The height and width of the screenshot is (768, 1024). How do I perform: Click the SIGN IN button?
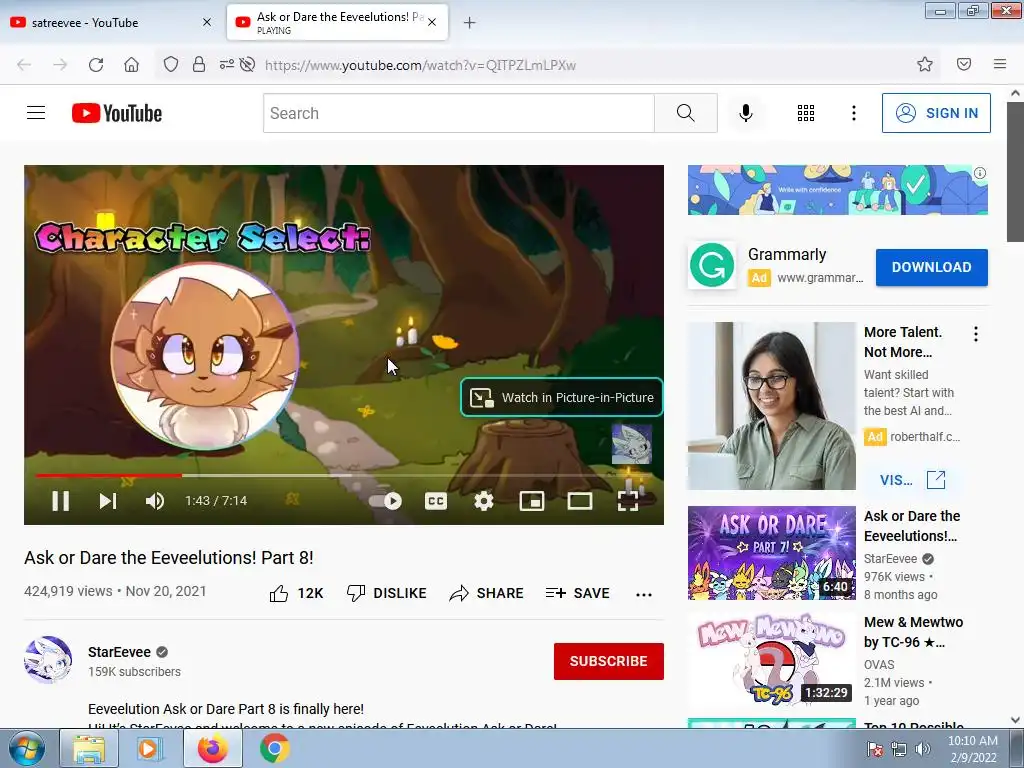click(x=936, y=113)
